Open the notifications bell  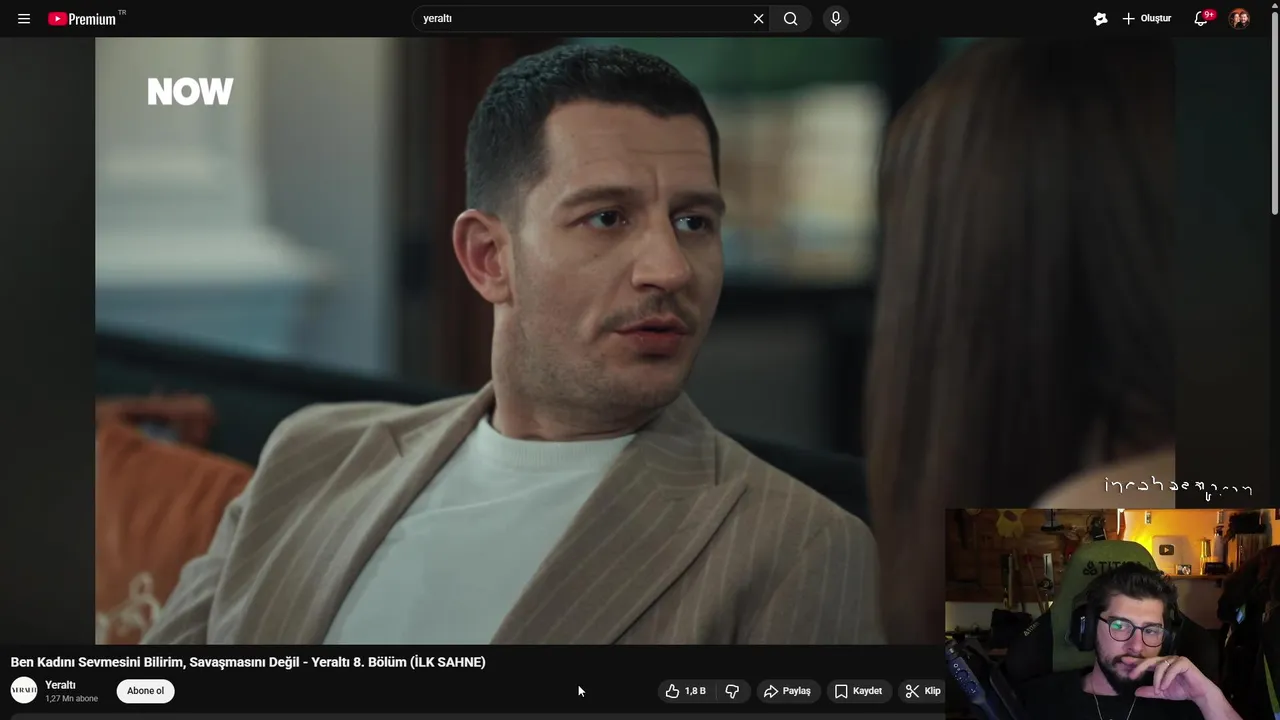coord(1202,19)
